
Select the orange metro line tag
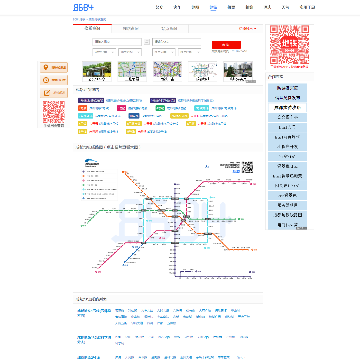[x=82, y=108]
